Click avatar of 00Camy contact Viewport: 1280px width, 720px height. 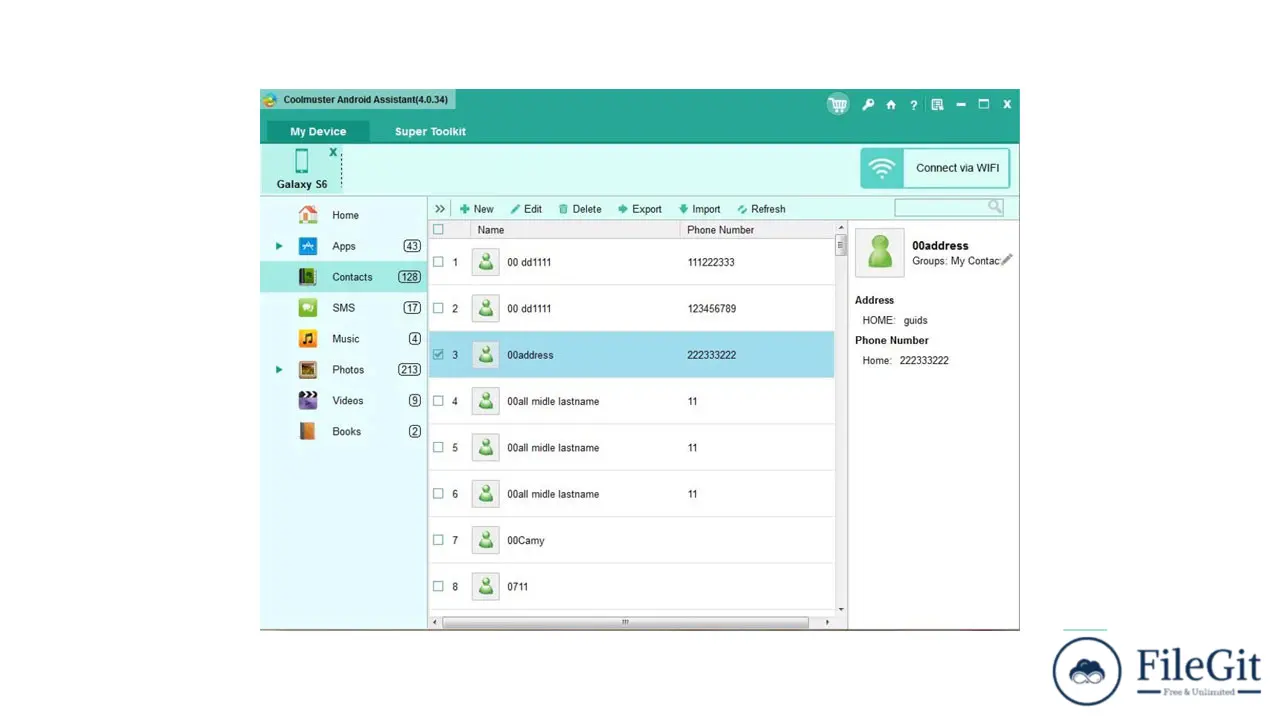pyautogui.click(x=486, y=540)
